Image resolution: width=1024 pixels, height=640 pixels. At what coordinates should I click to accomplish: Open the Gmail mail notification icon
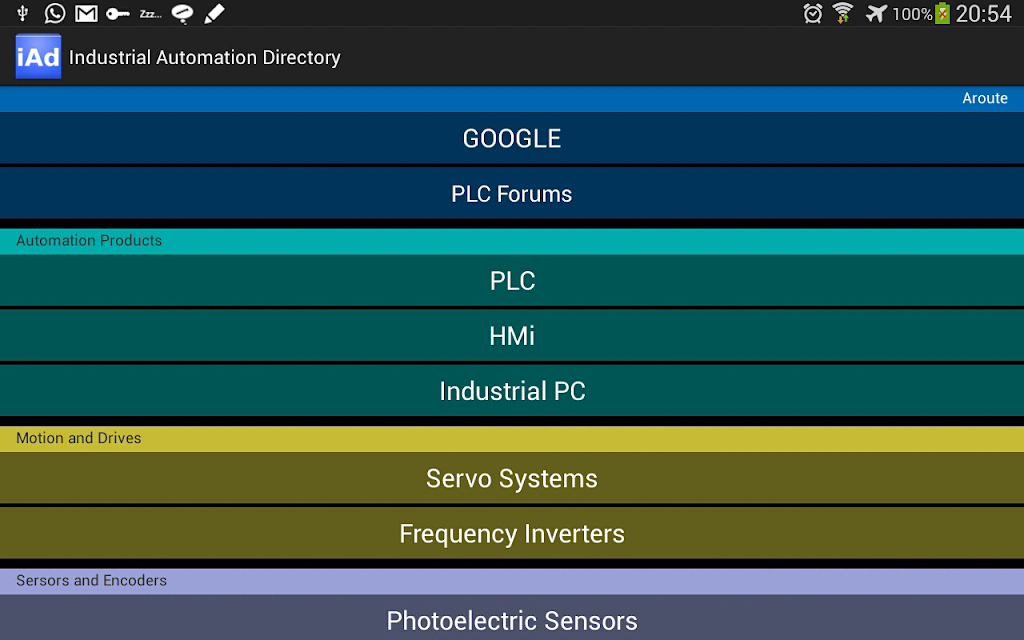click(87, 13)
